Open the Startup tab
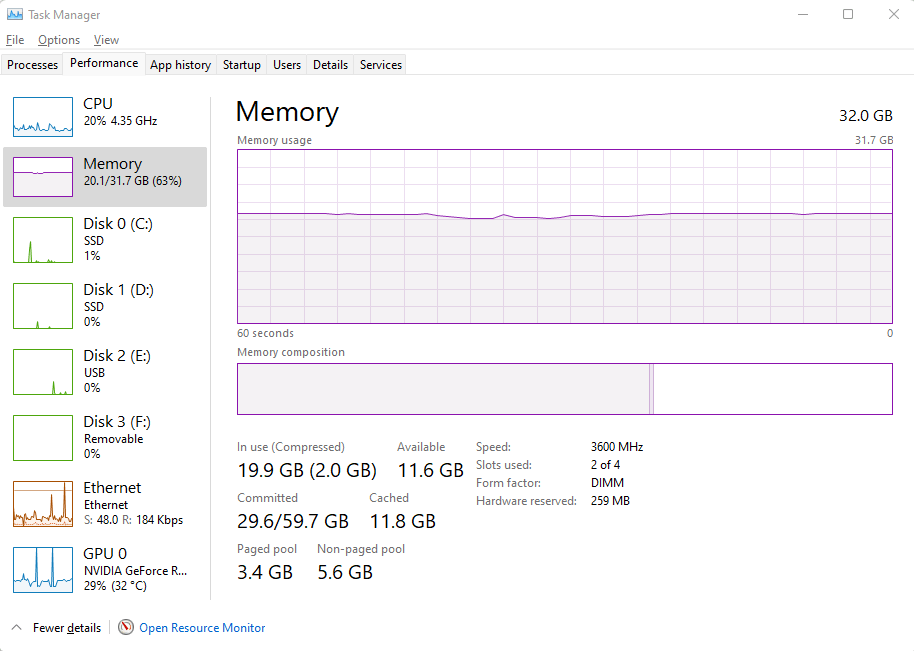The image size is (914, 651). 241,64
